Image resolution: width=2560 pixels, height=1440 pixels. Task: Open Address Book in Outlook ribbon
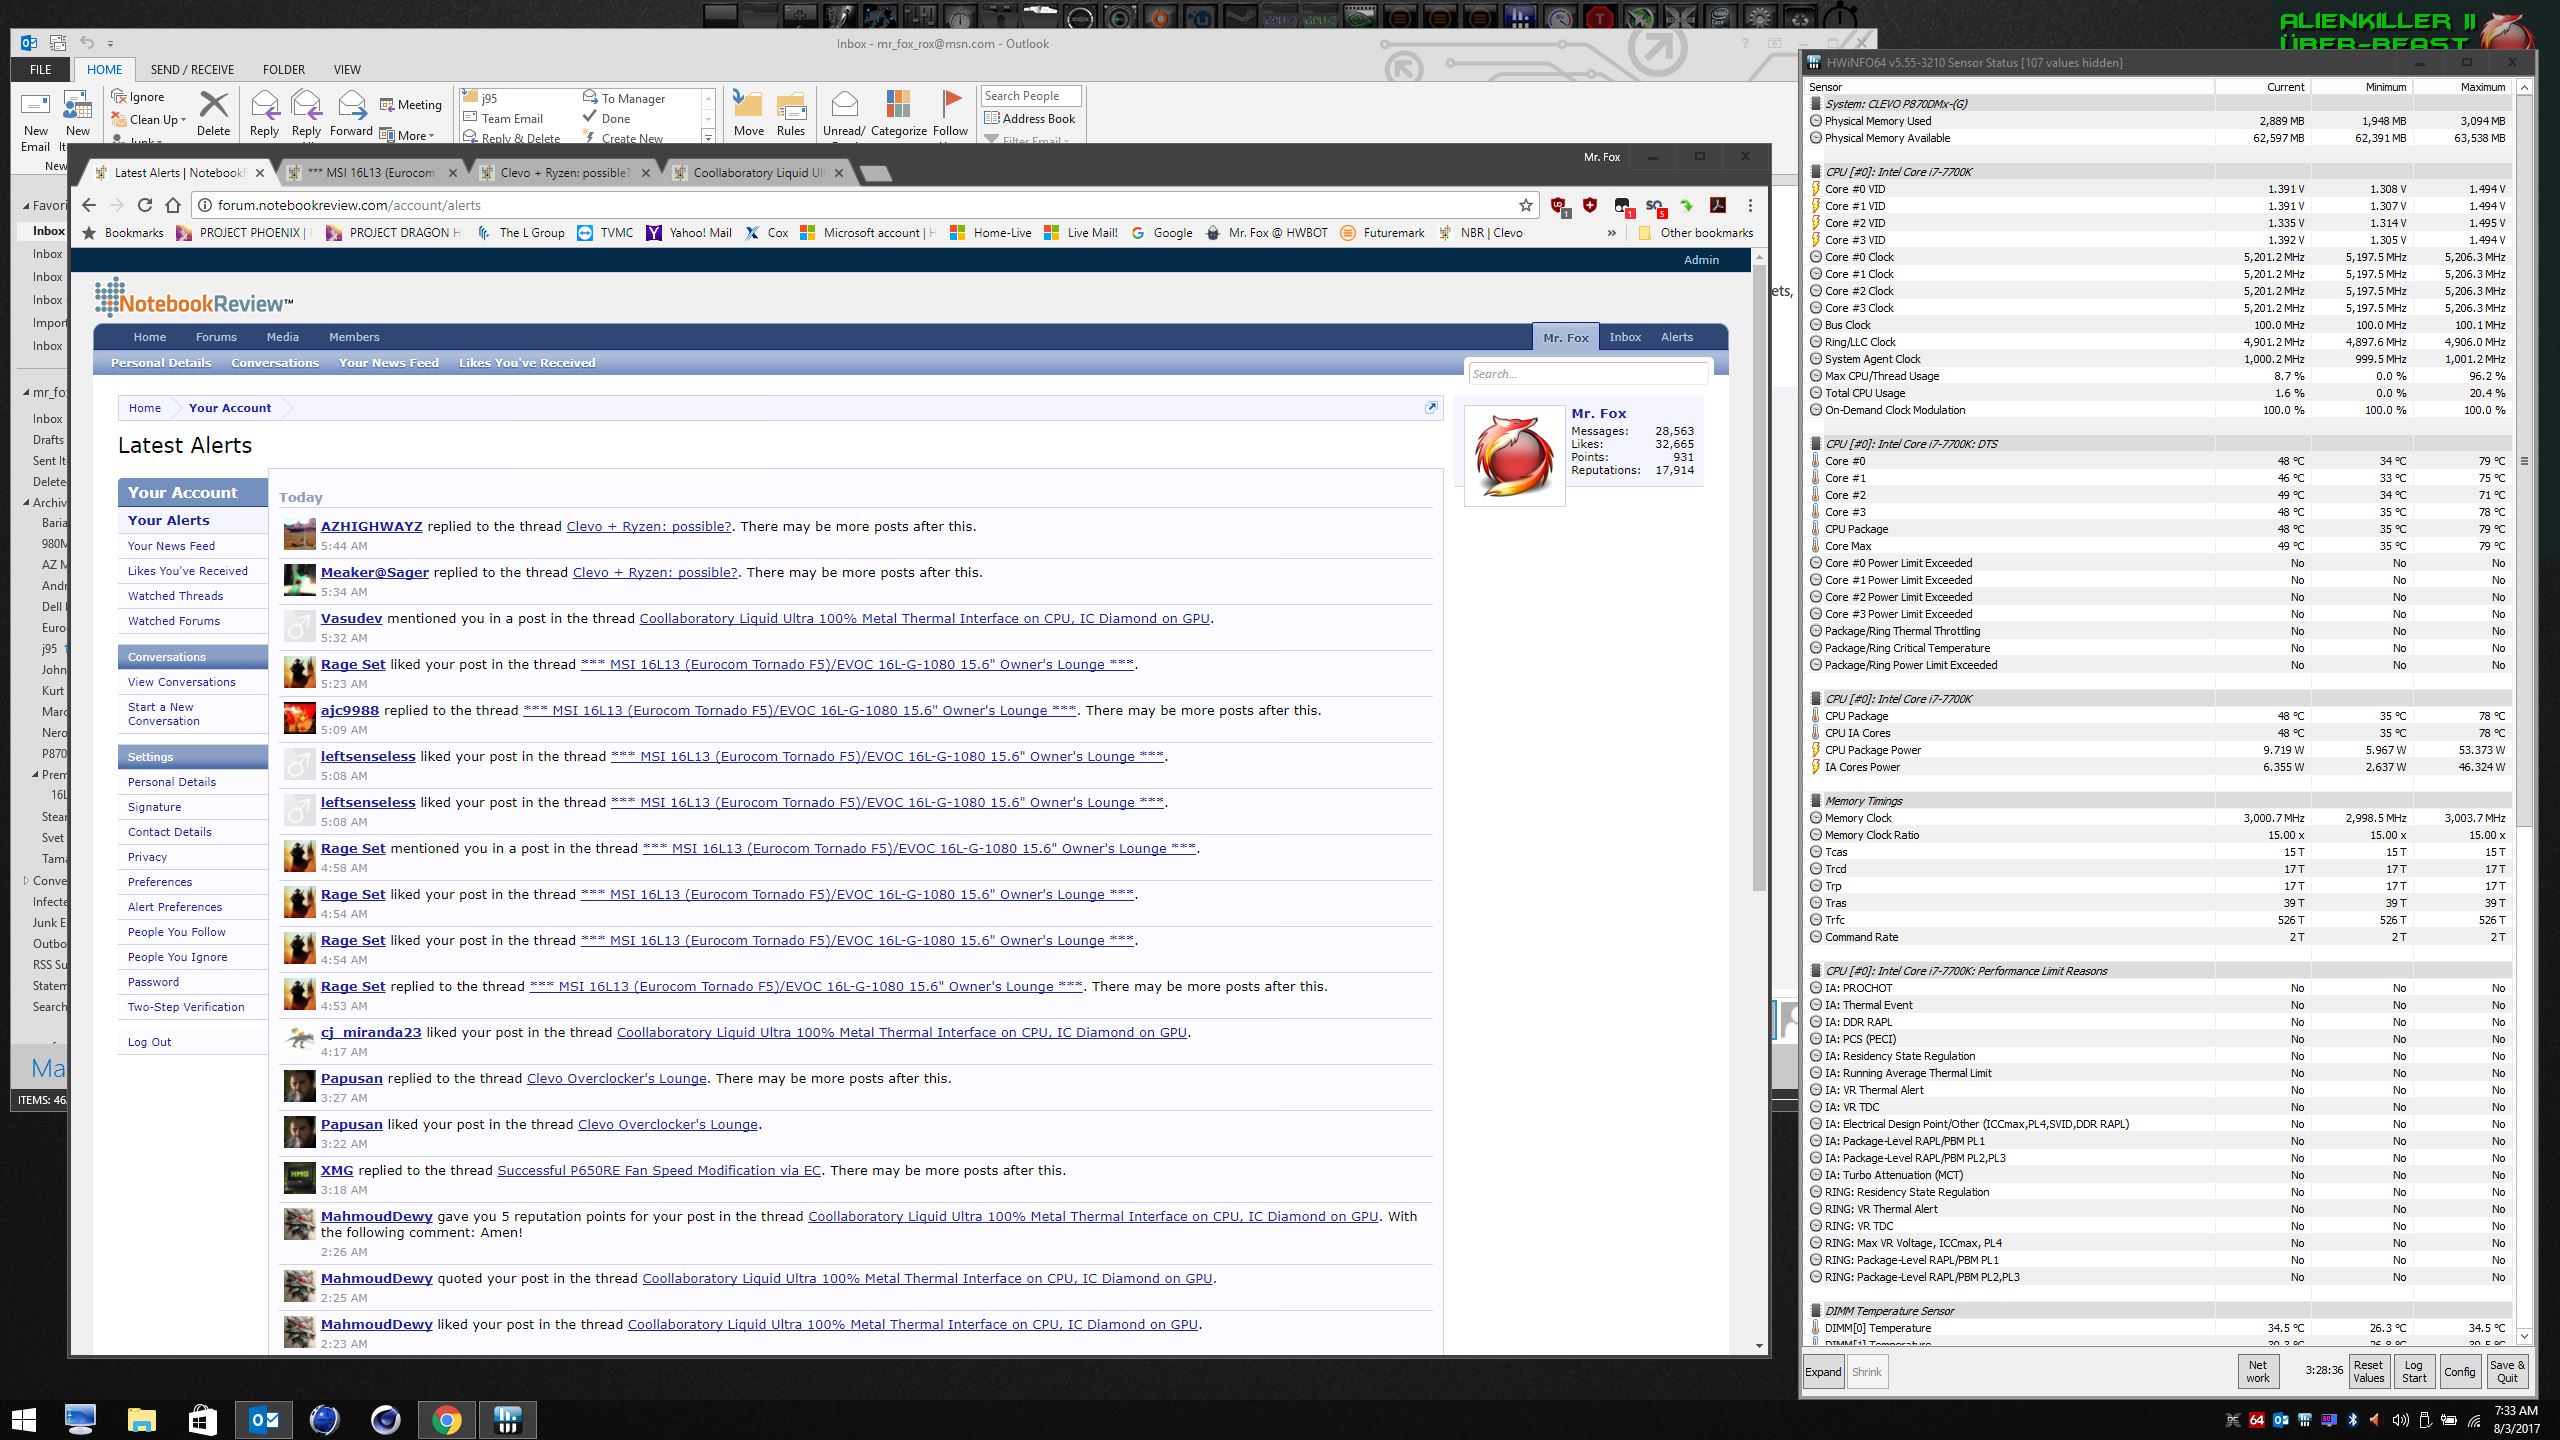click(x=1030, y=118)
